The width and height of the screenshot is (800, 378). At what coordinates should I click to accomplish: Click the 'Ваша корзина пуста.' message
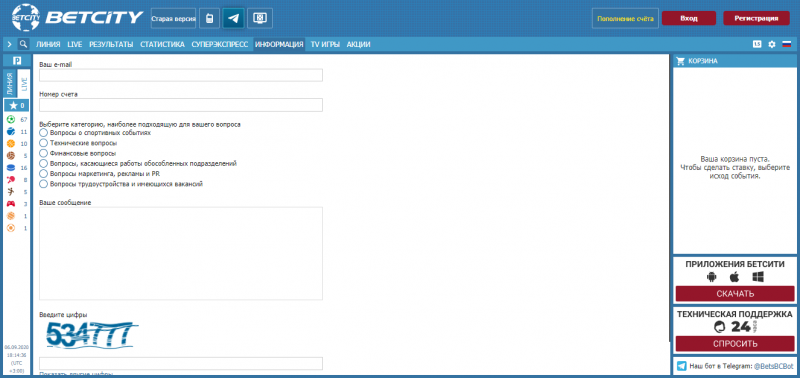tap(735, 159)
